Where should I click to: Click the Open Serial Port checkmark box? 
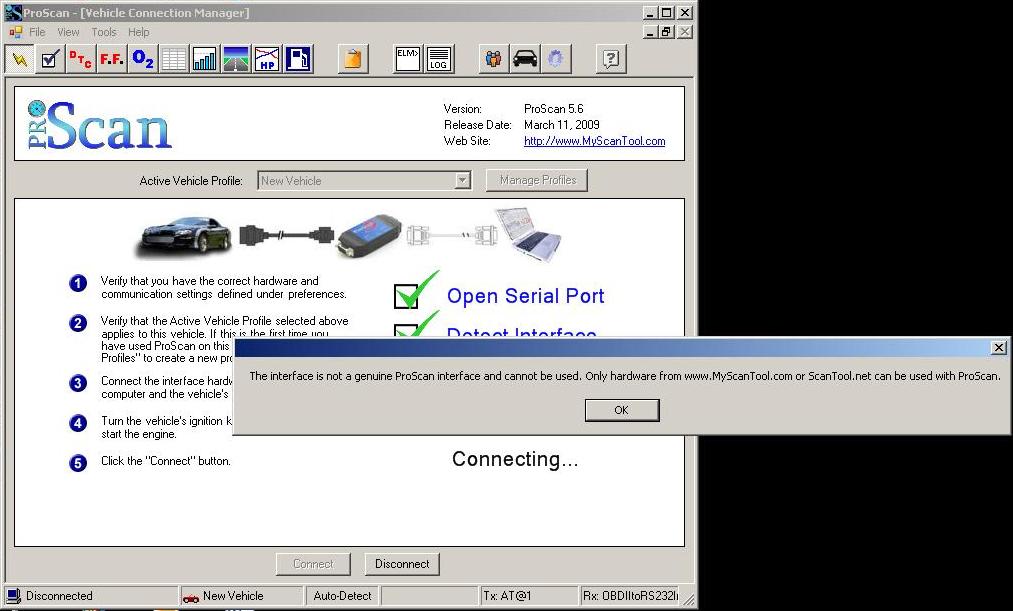(x=407, y=296)
